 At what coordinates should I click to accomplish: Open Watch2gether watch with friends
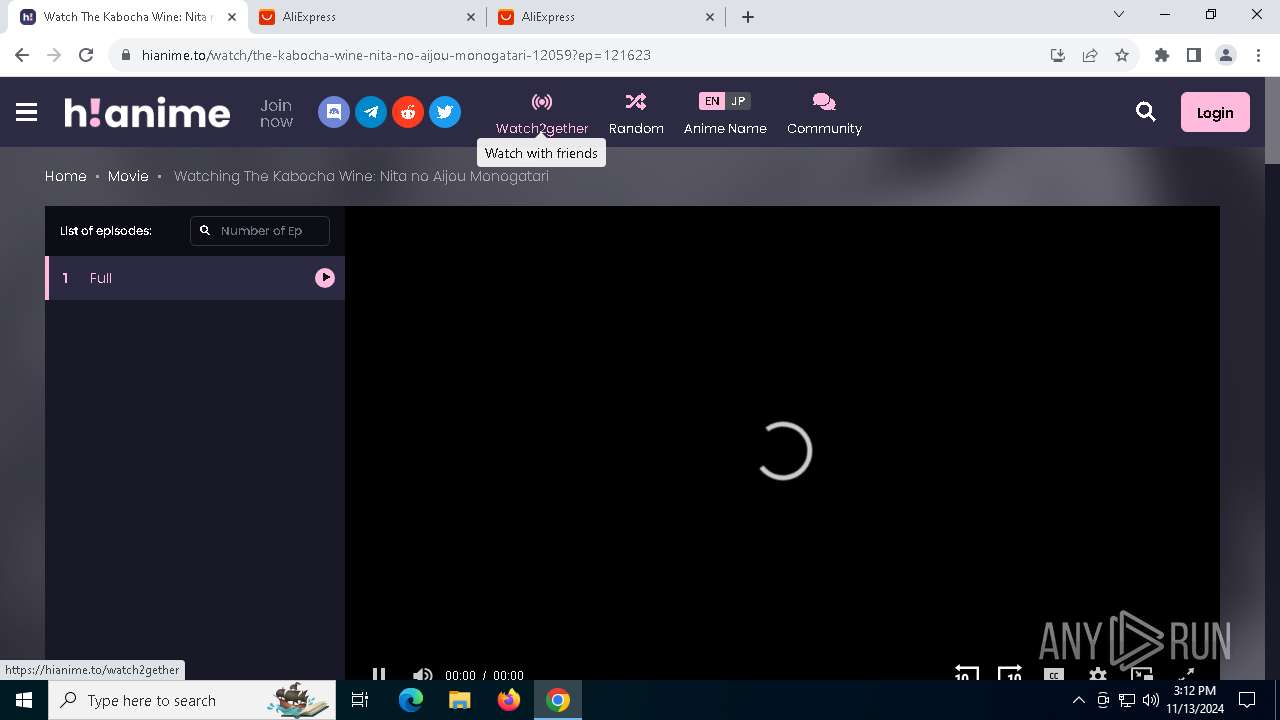pyautogui.click(x=542, y=114)
